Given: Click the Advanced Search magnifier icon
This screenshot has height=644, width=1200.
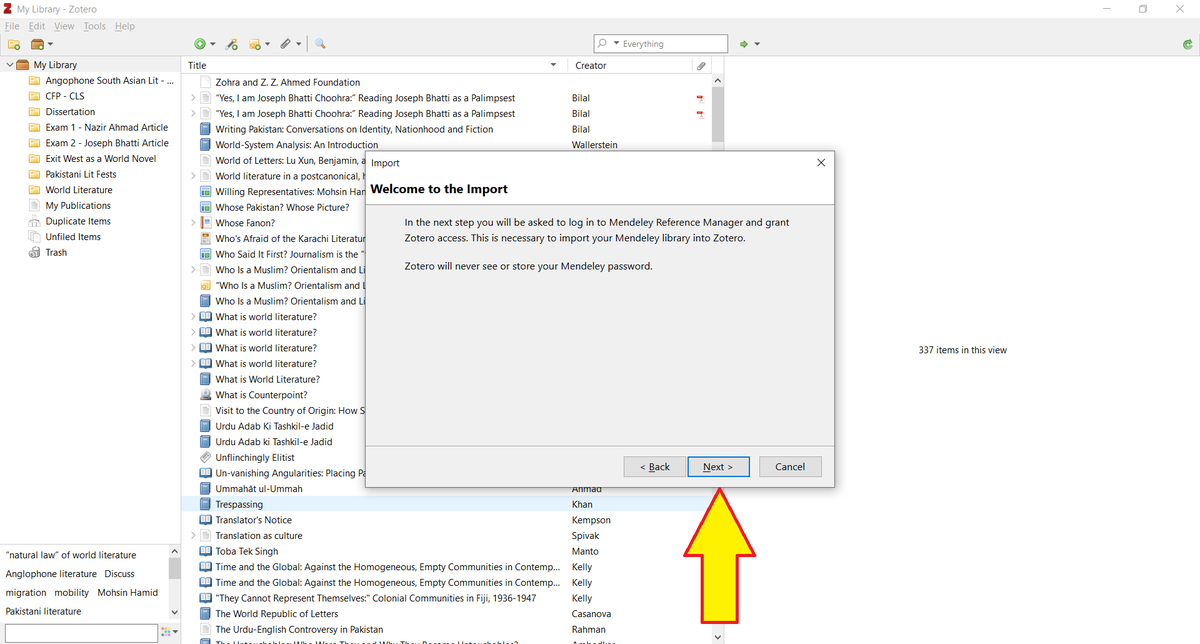Looking at the screenshot, I should (320, 44).
